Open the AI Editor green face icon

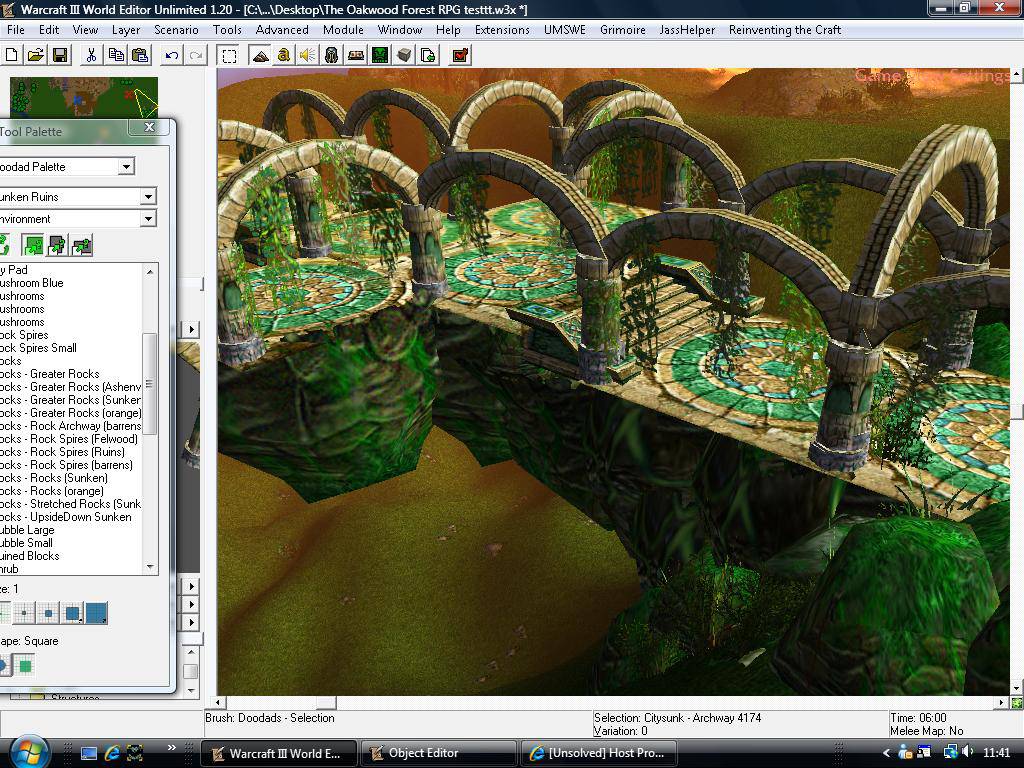pyautogui.click(x=379, y=56)
